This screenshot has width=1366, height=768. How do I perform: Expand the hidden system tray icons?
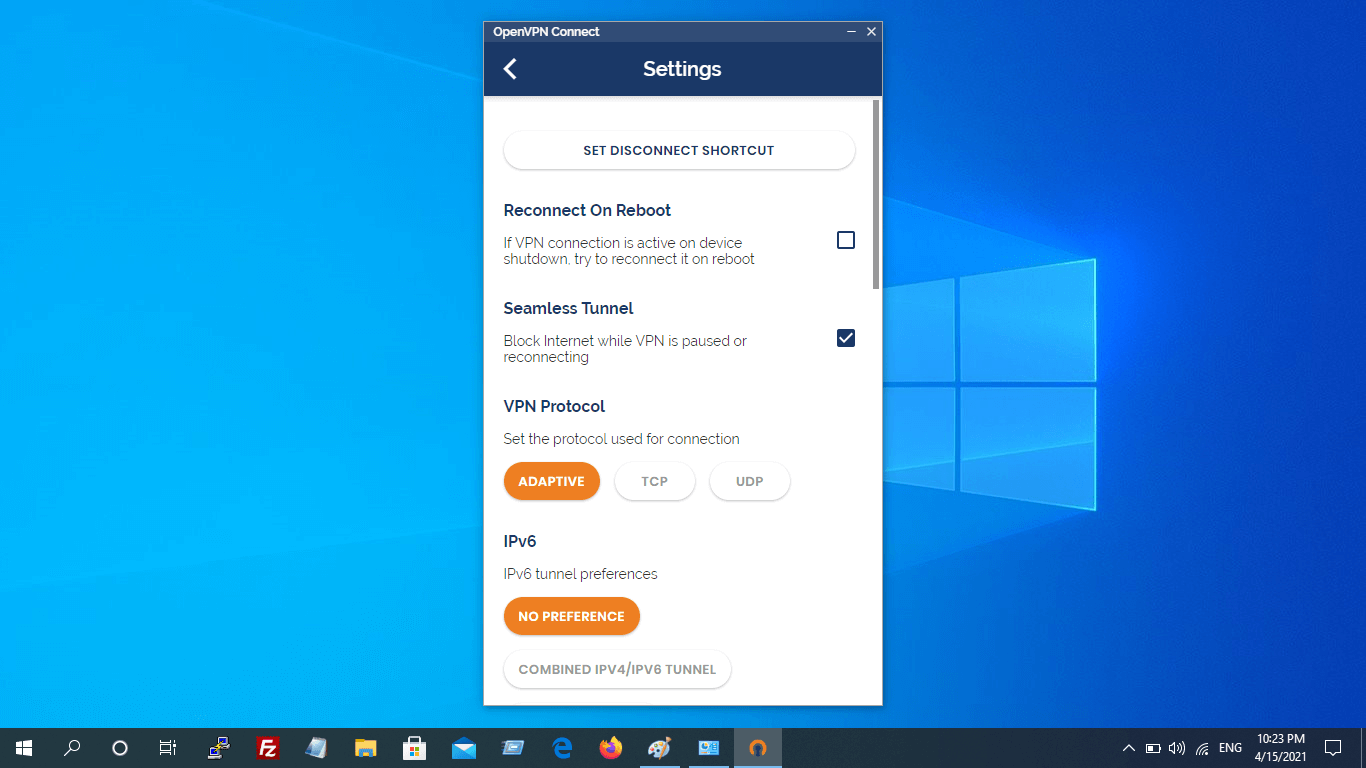pyautogui.click(x=1128, y=748)
